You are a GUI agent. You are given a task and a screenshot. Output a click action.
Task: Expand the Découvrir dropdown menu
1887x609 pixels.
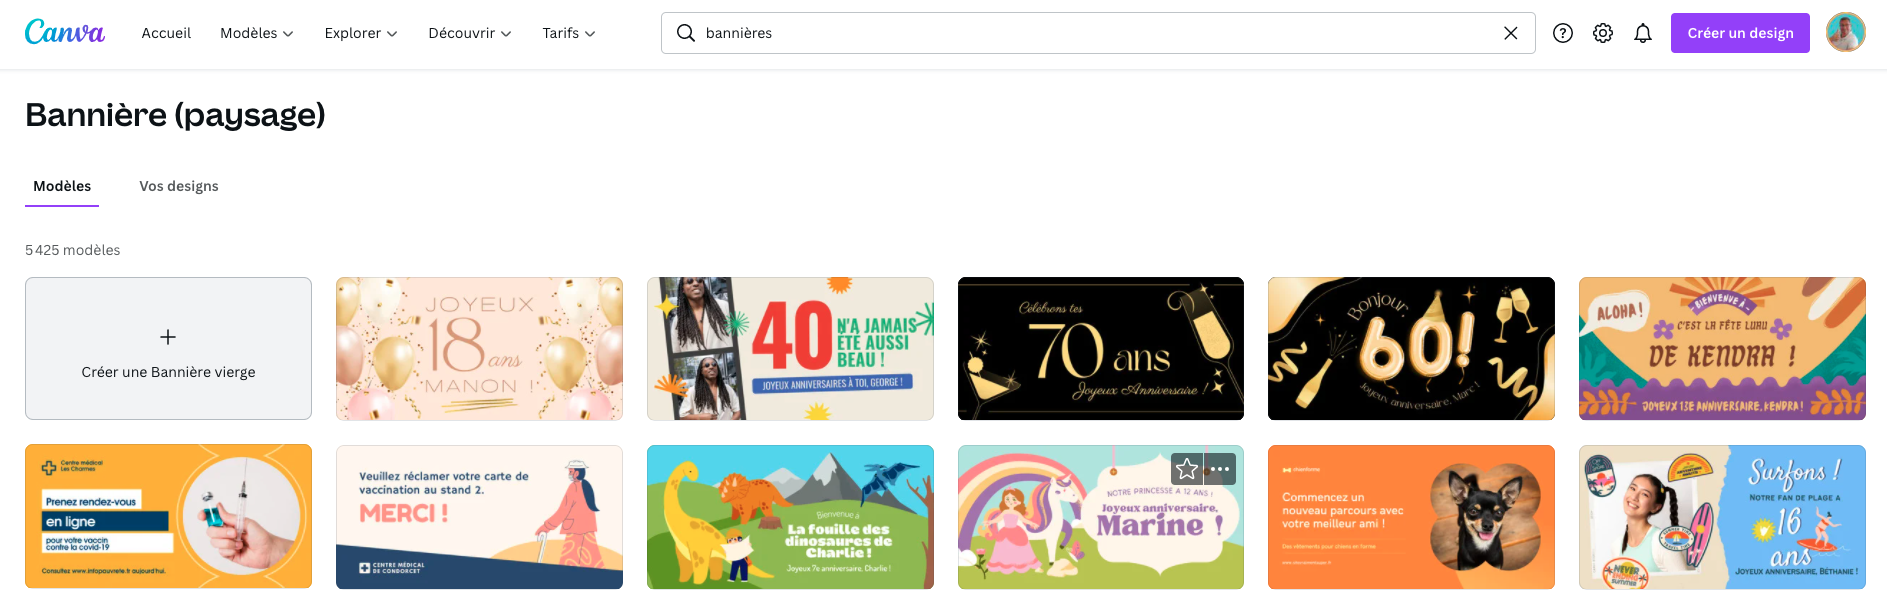point(470,33)
